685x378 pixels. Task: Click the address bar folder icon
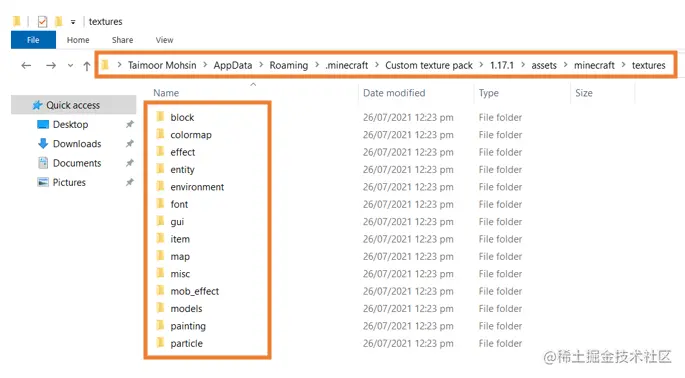click(x=105, y=65)
